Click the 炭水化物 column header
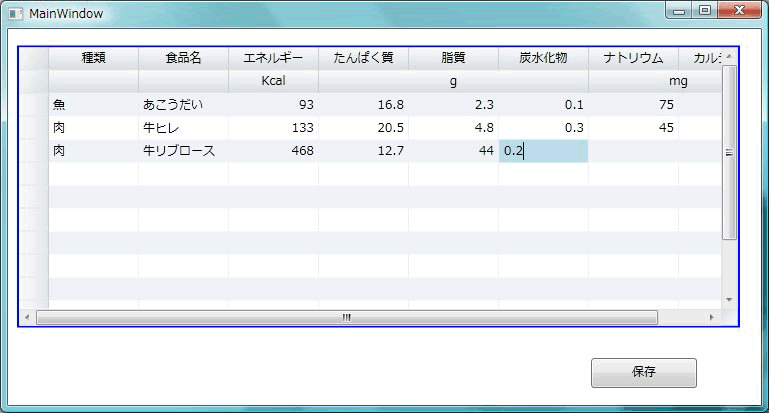Screen dimensions: 769x413 point(543,58)
